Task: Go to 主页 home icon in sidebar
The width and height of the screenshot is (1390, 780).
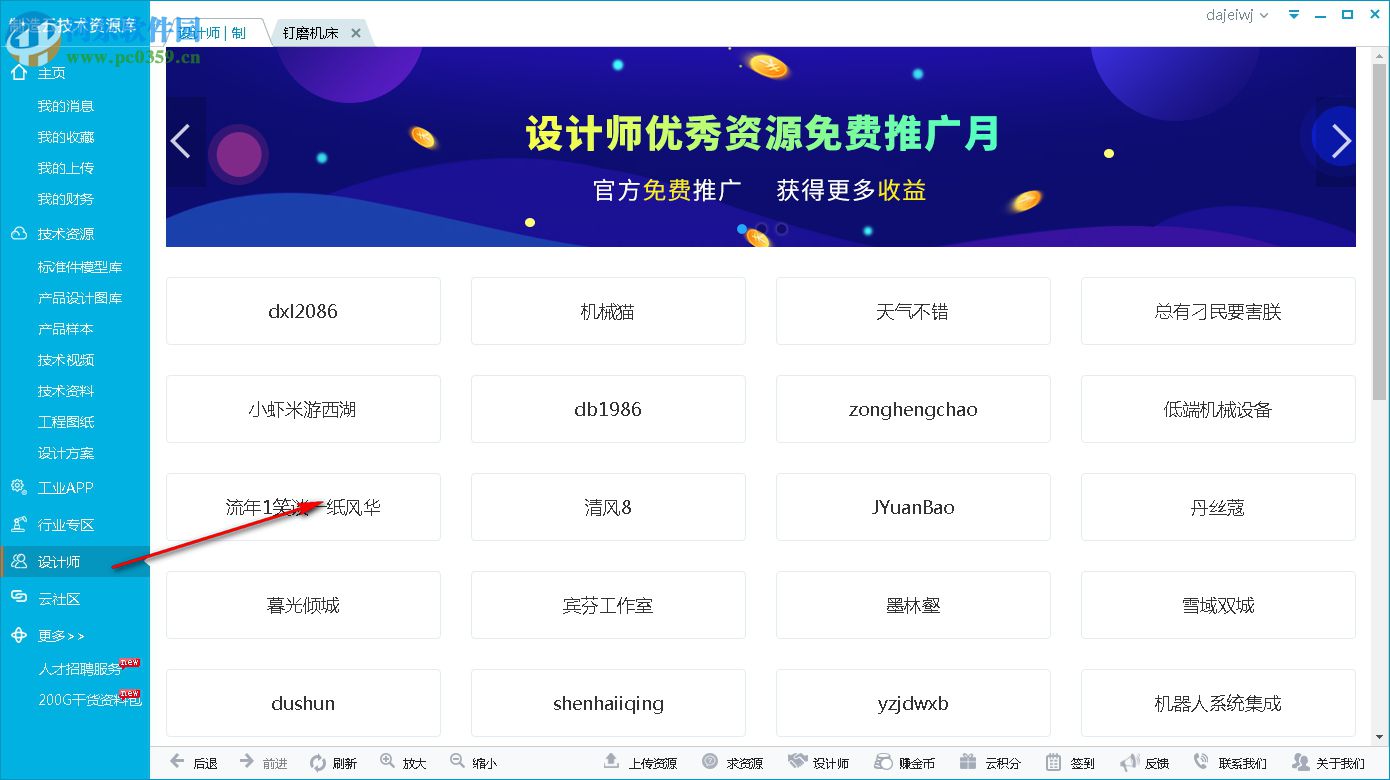Action: pos(19,72)
